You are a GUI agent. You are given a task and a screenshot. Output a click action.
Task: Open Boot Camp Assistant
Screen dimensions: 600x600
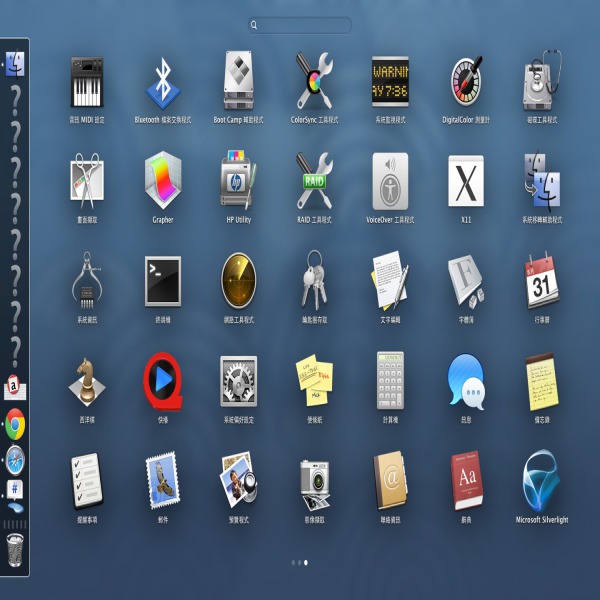238,80
